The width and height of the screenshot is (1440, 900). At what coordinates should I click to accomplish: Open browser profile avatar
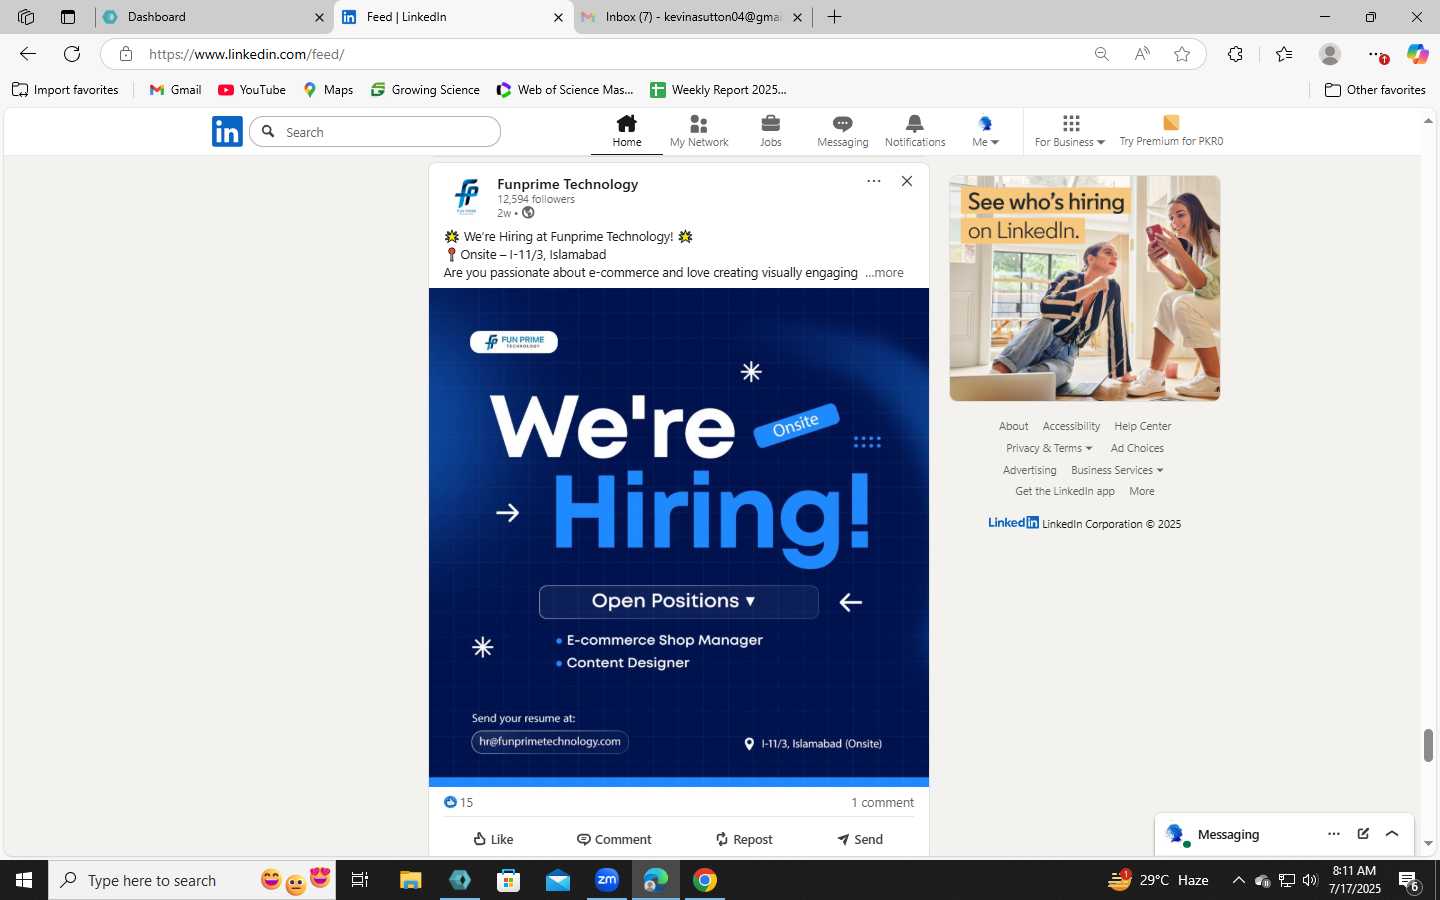point(1329,54)
